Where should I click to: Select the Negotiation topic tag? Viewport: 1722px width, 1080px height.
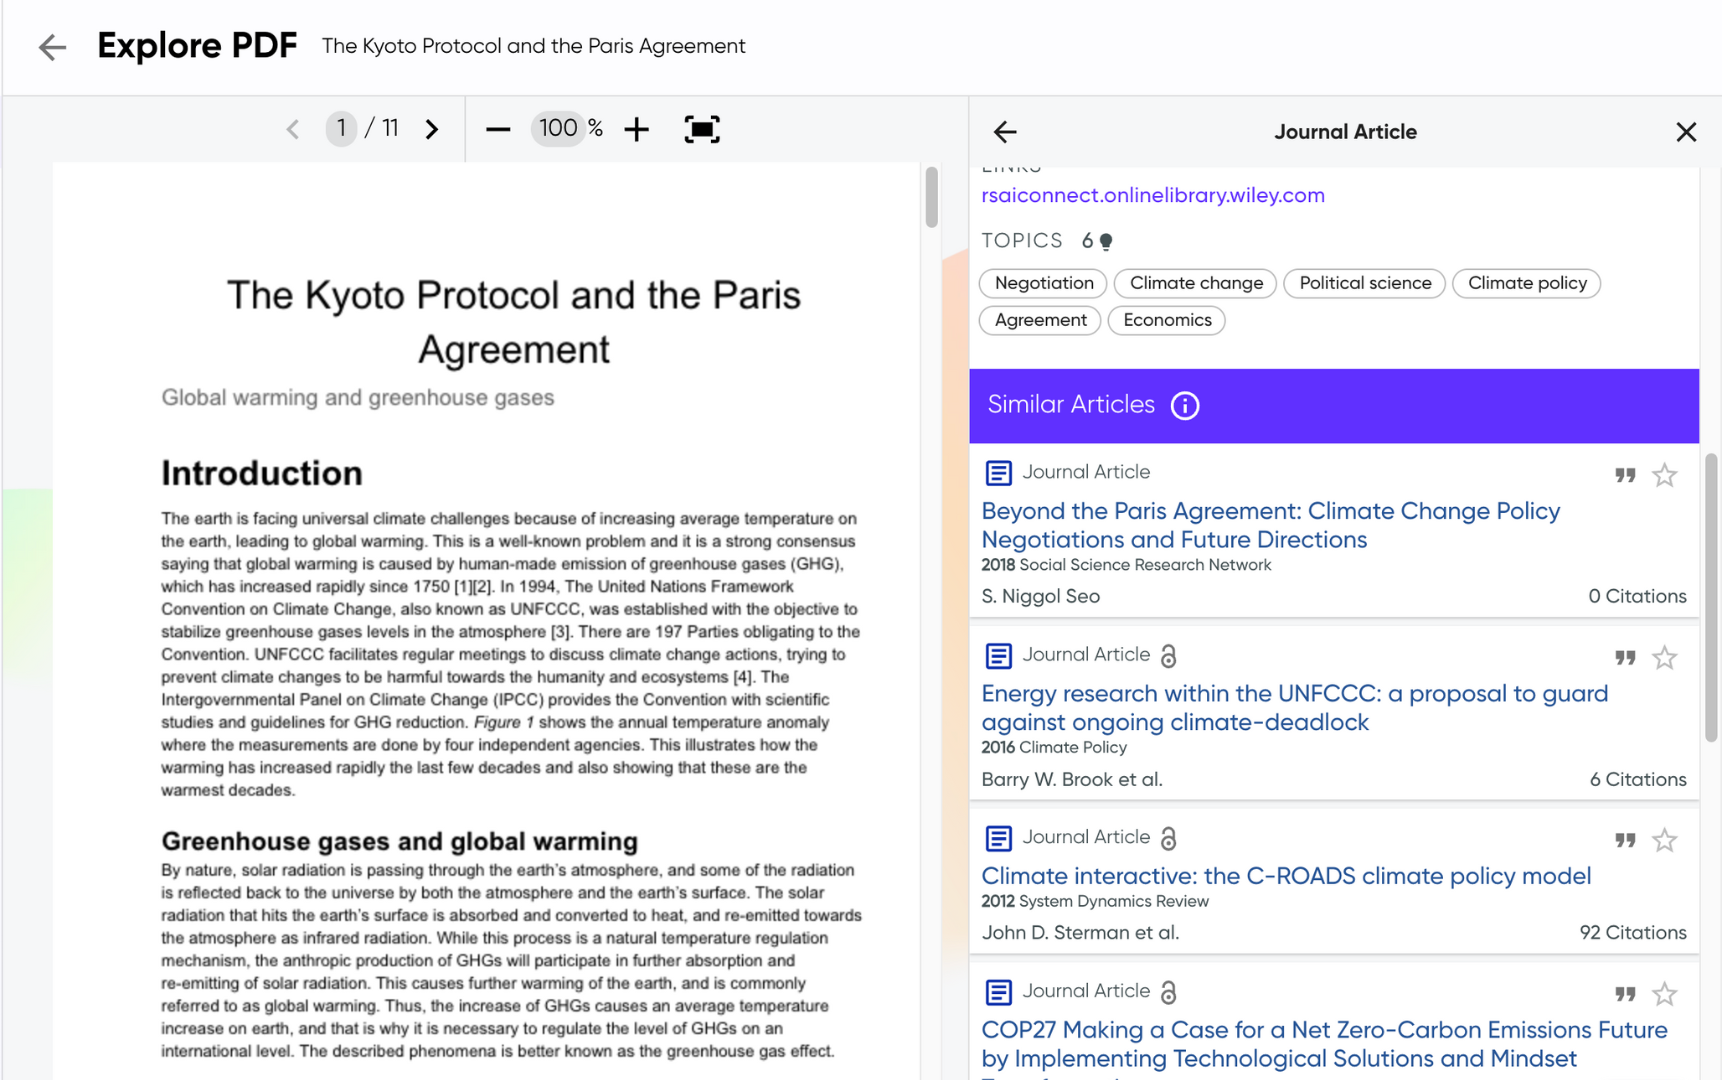(1043, 284)
